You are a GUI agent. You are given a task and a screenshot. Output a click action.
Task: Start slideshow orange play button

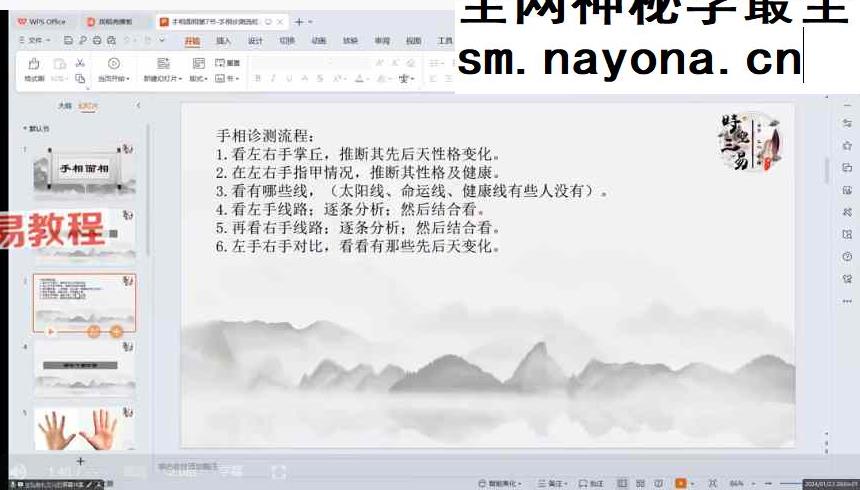click(681, 483)
